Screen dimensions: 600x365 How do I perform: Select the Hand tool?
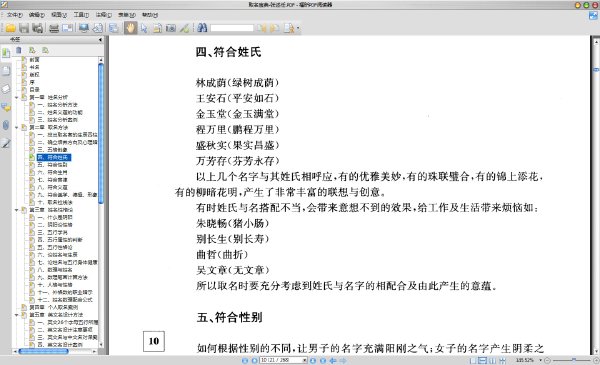tap(130, 28)
